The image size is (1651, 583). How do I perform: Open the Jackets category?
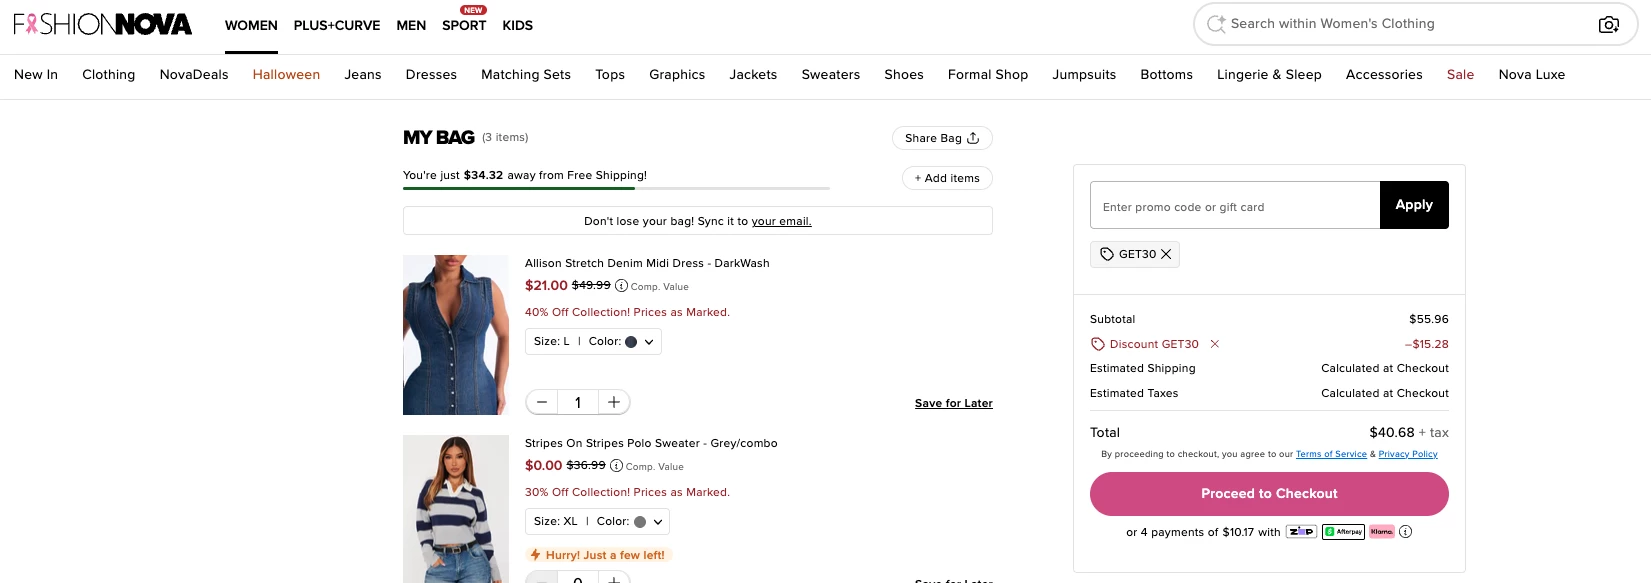coord(753,75)
